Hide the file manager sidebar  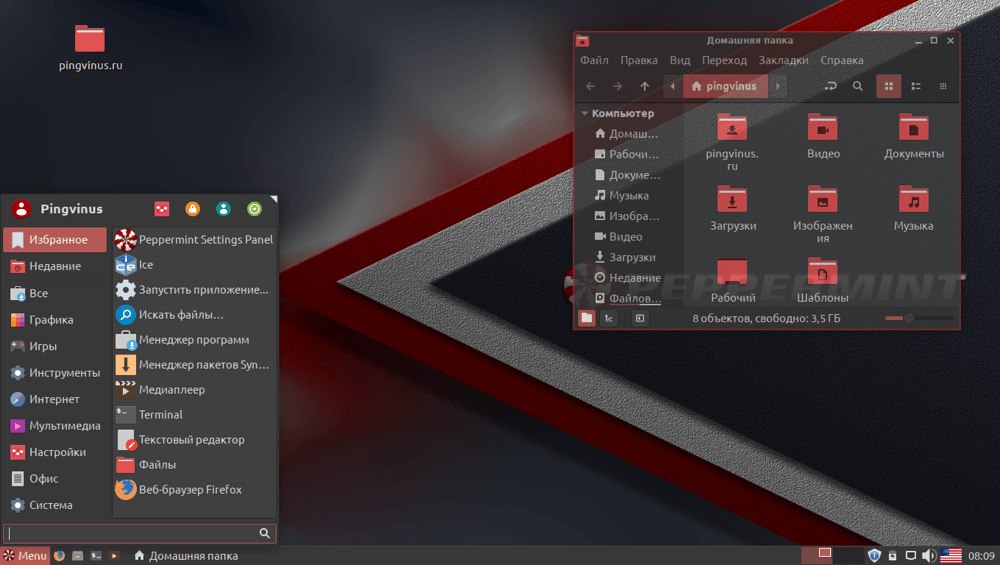pyautogui.click(x=640, y=318)
